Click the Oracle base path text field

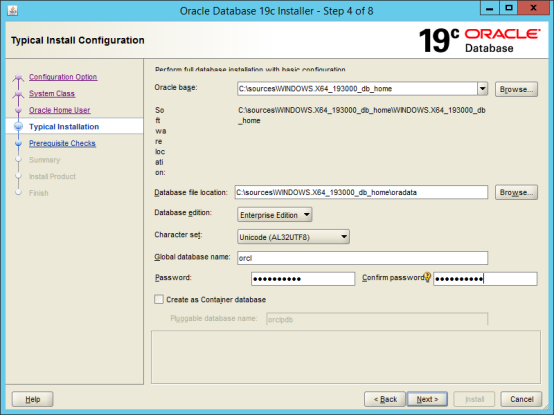click(357, 88)
